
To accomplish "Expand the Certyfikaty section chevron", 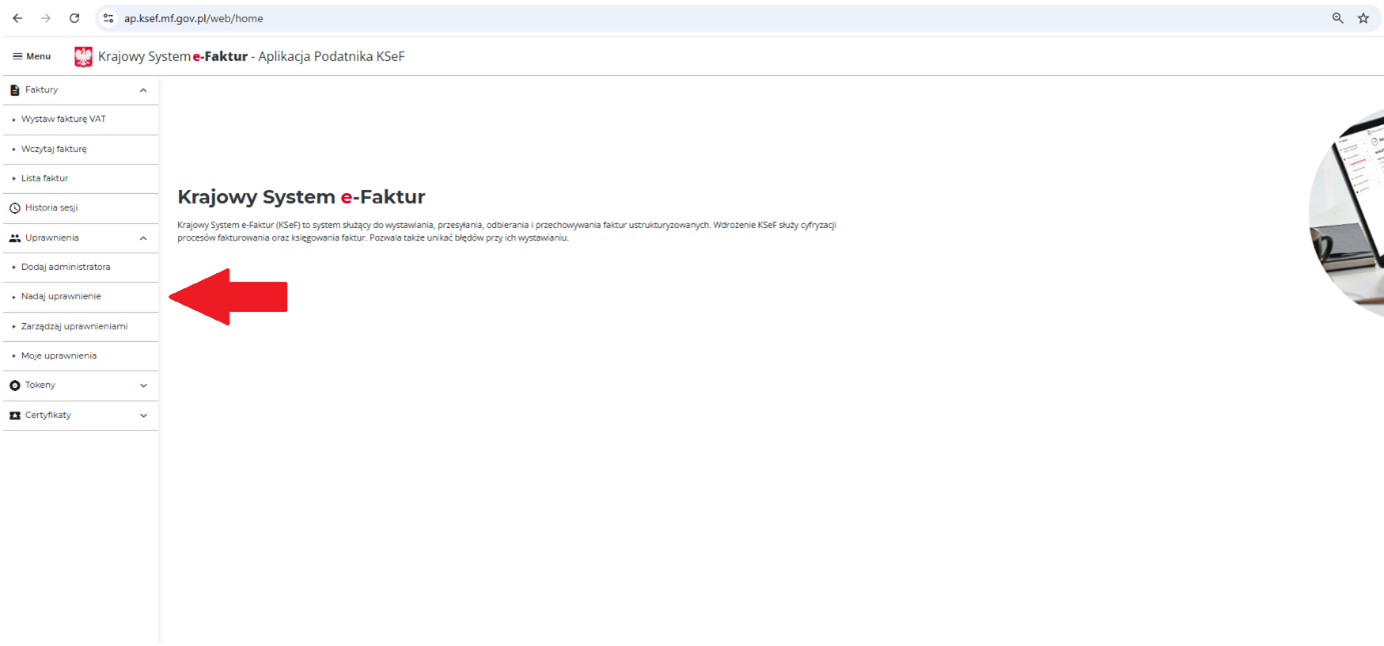I will pos(143,415).
